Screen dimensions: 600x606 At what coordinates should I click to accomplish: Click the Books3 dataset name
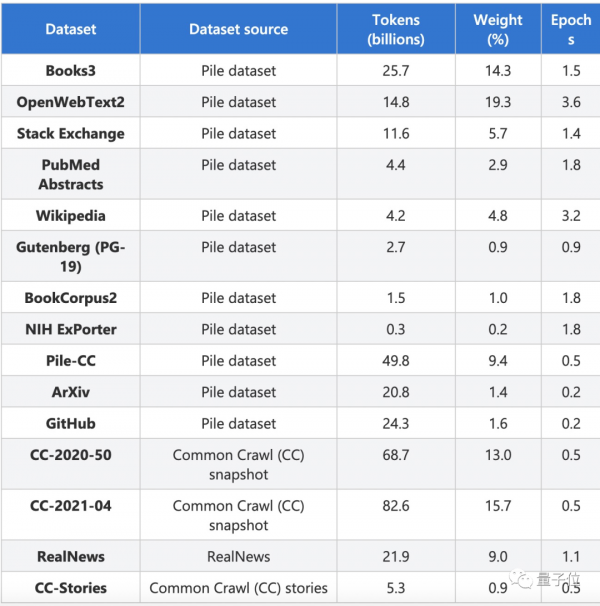coord(71,71)
